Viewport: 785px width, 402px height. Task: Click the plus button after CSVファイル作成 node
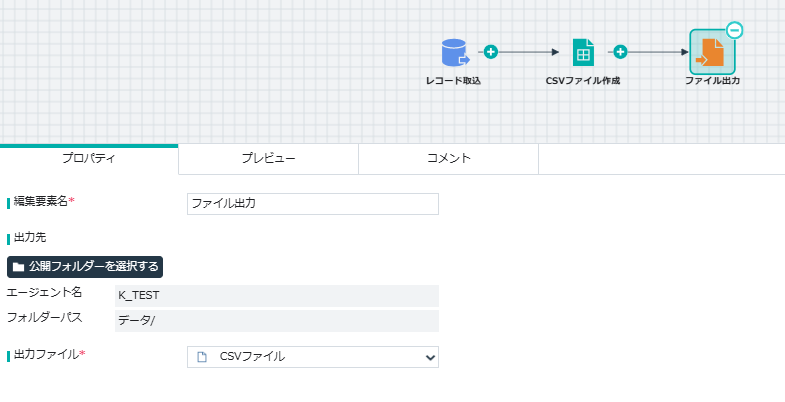620,52
